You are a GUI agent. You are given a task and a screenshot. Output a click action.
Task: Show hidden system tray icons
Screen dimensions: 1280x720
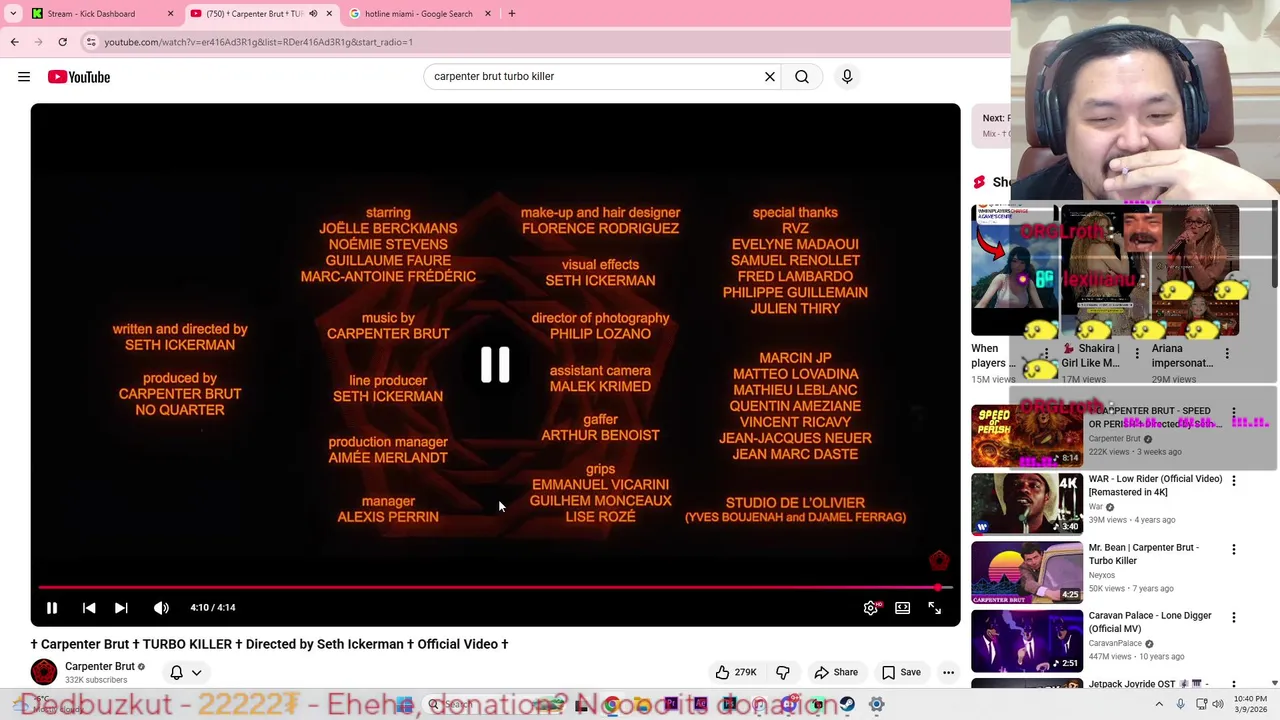tap(1159, 705)
